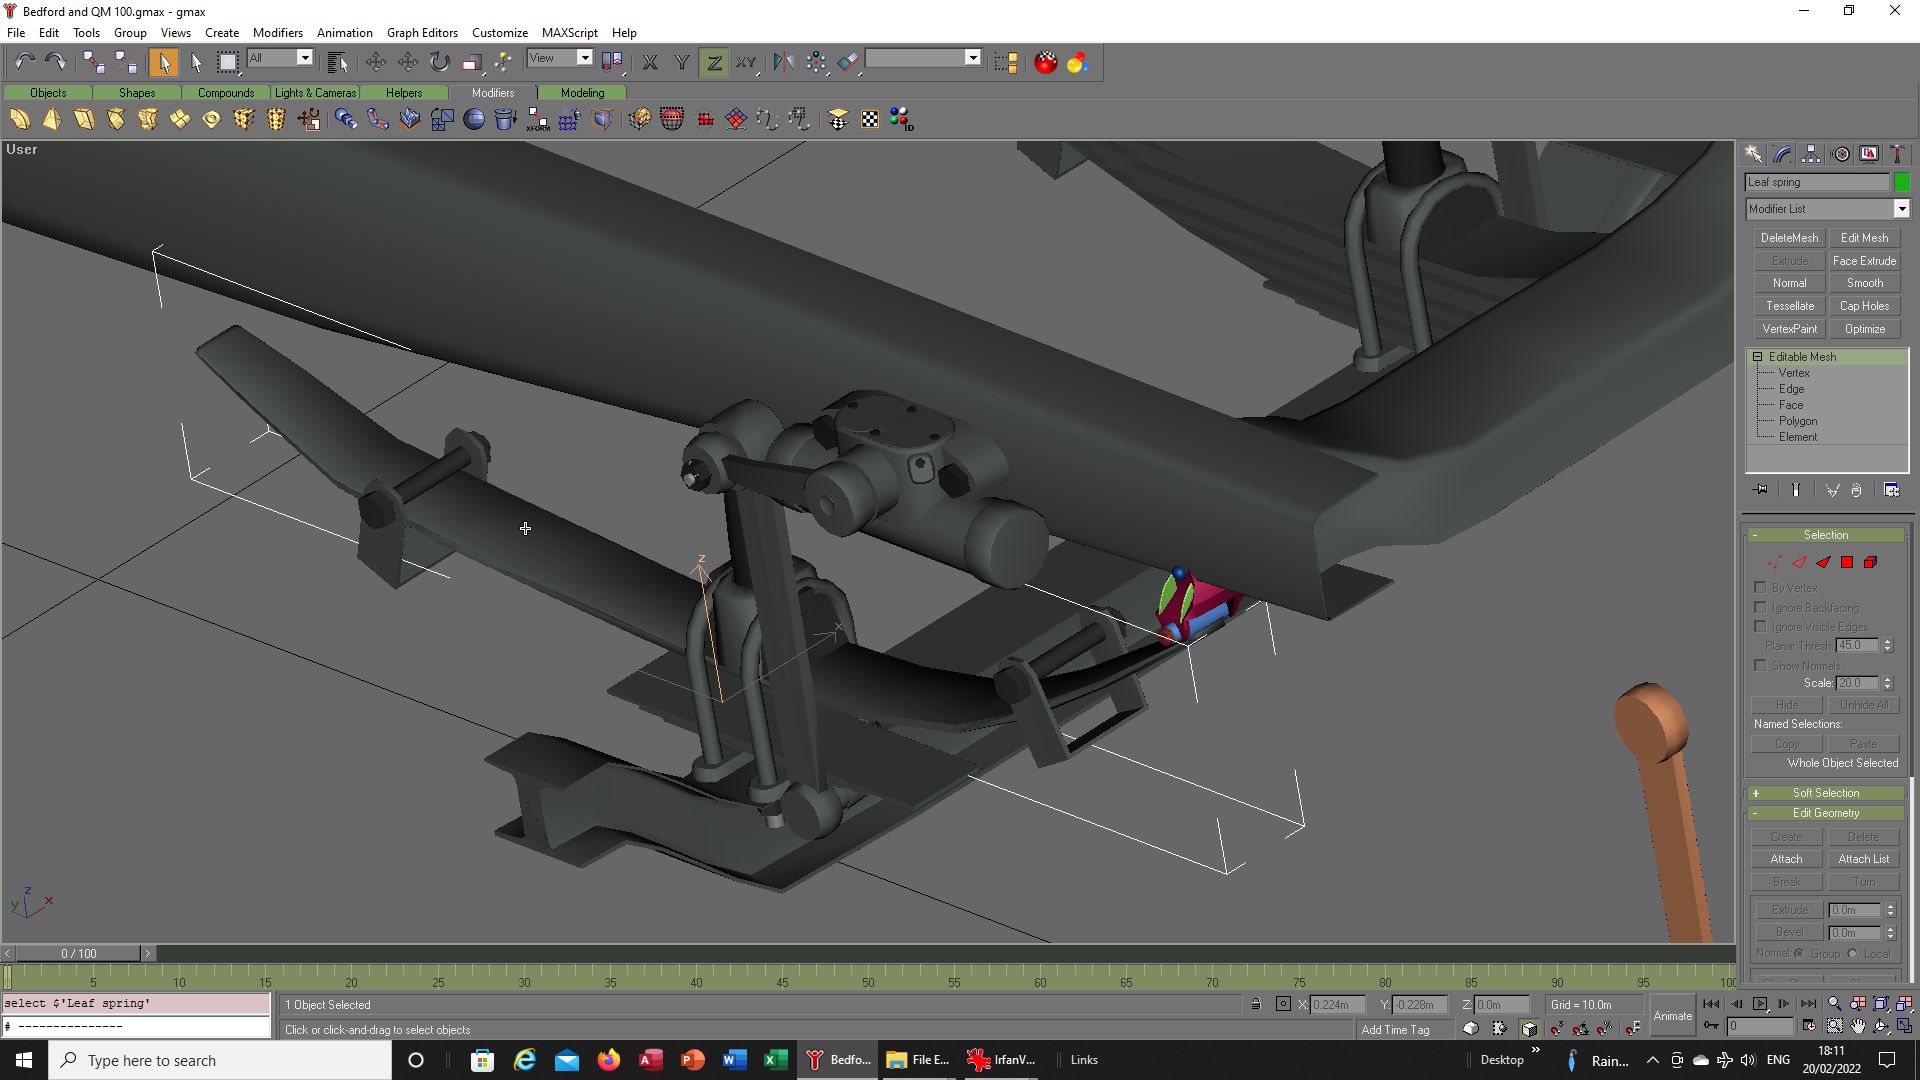Click the Undo arrow icon

coord(24,62)
